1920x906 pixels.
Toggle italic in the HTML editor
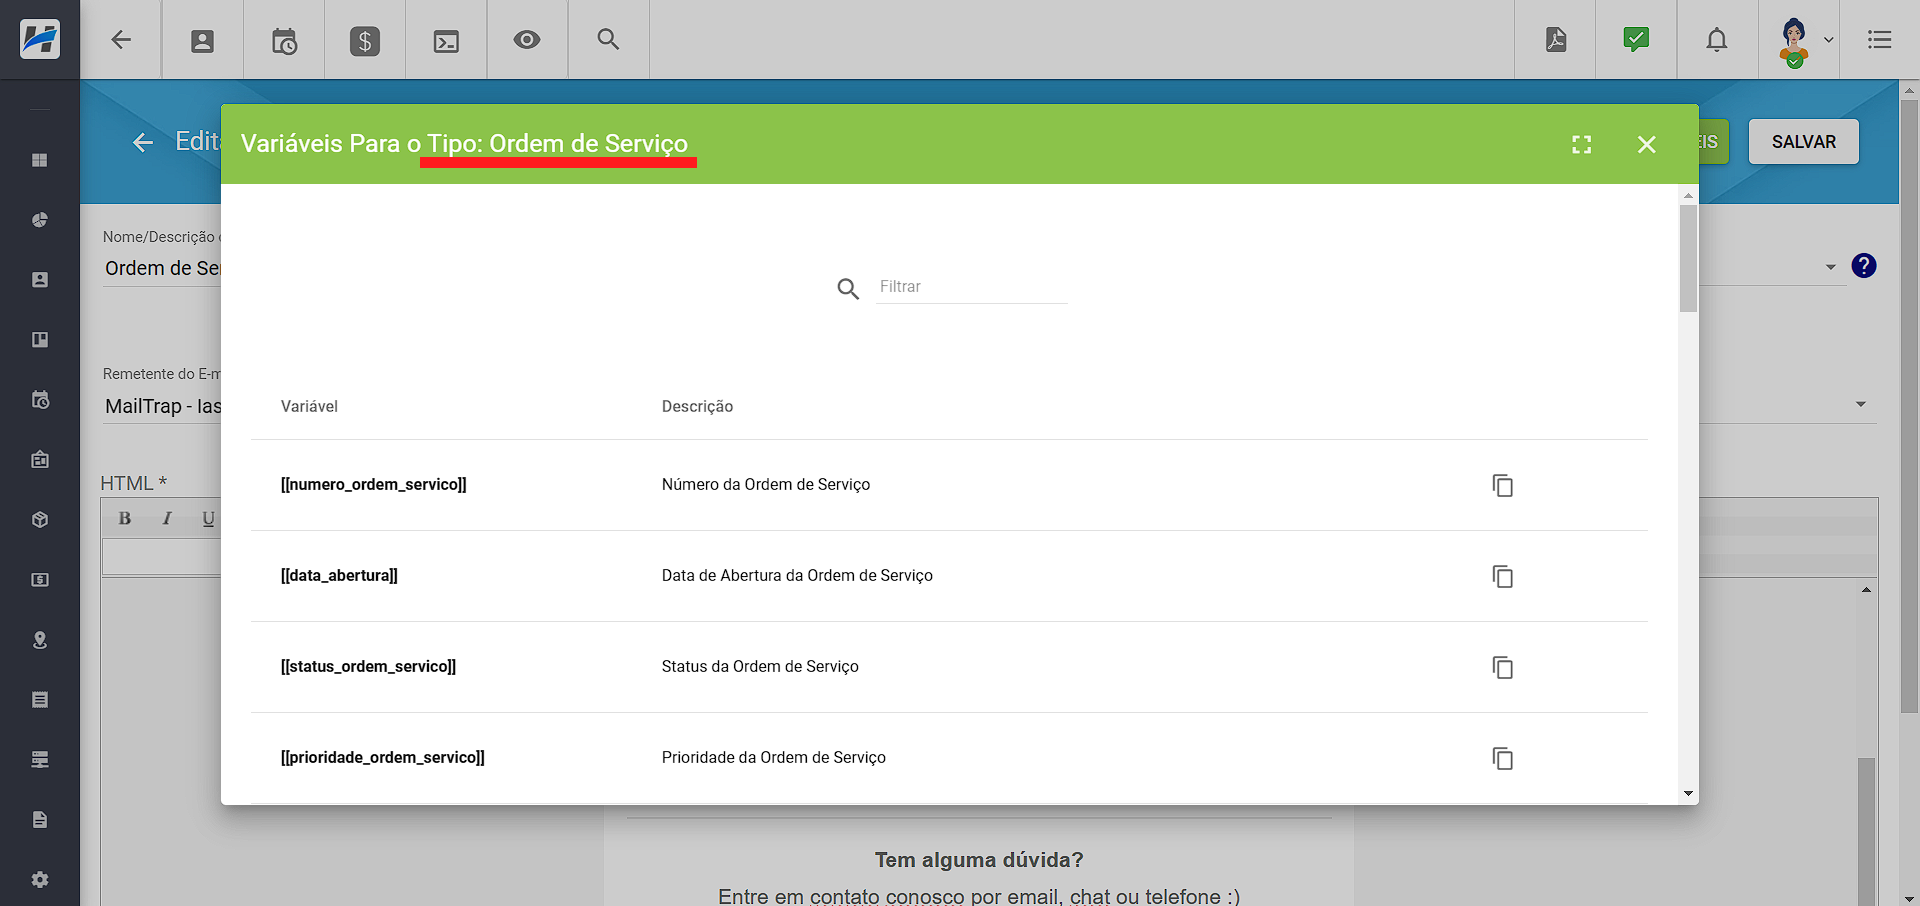167,518
